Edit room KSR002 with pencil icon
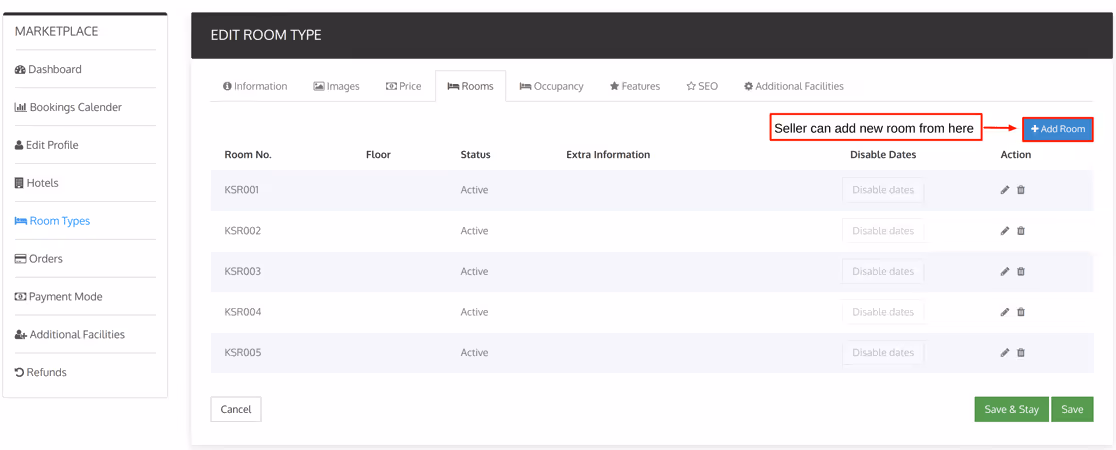 tap(1005, 231)
